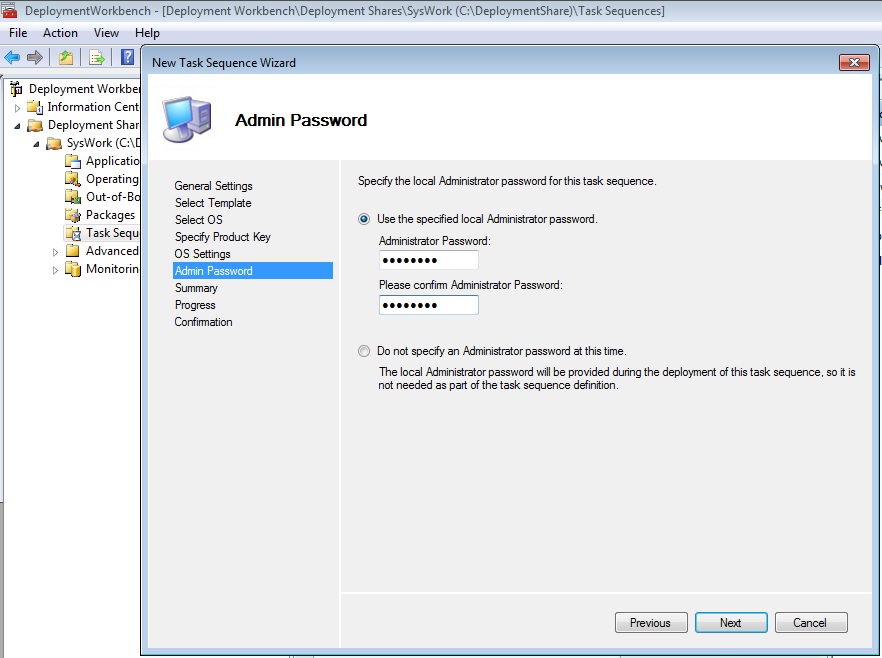
Task: Close the New Task Sequence Wizard
Action: (x=854, y=62)
